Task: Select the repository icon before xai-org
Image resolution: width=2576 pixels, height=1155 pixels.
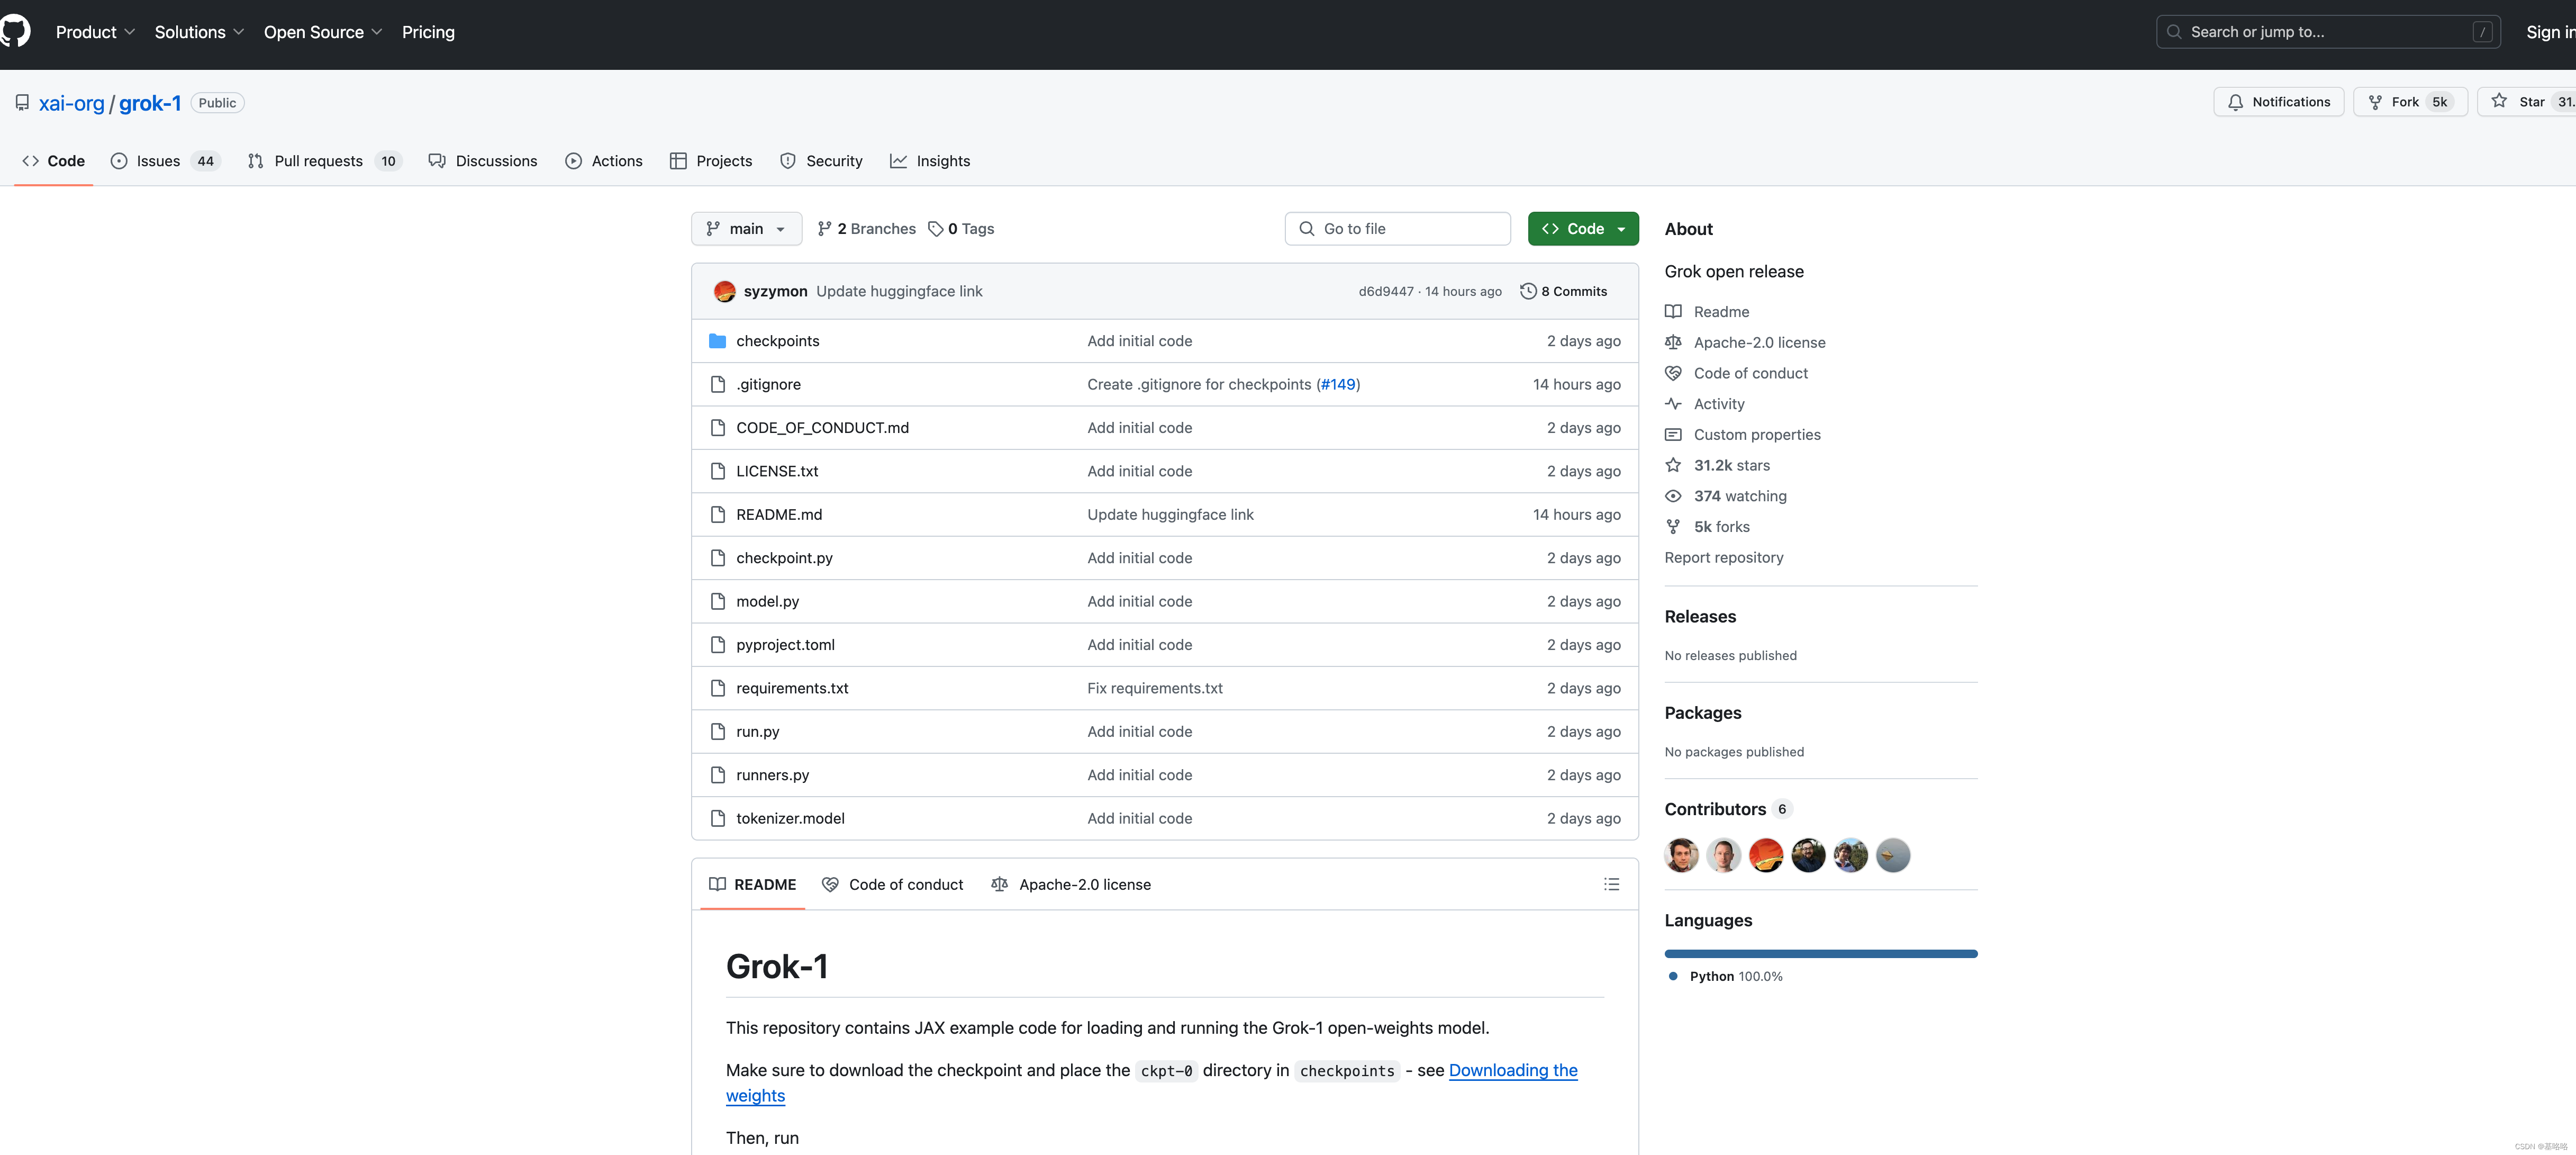Action: click(x=22, y=103)
